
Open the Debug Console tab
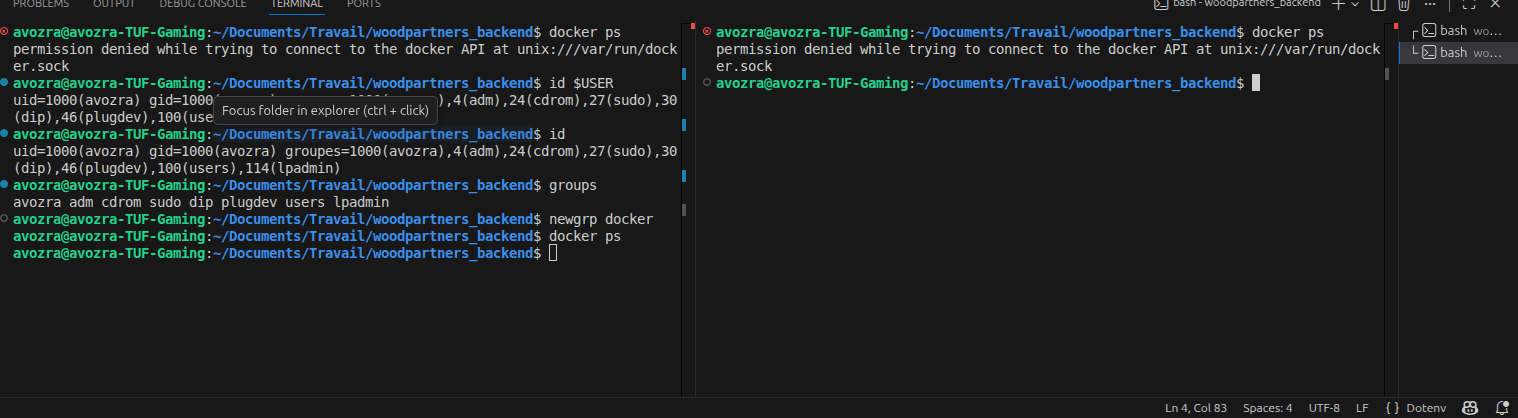(x=203, y=4)
